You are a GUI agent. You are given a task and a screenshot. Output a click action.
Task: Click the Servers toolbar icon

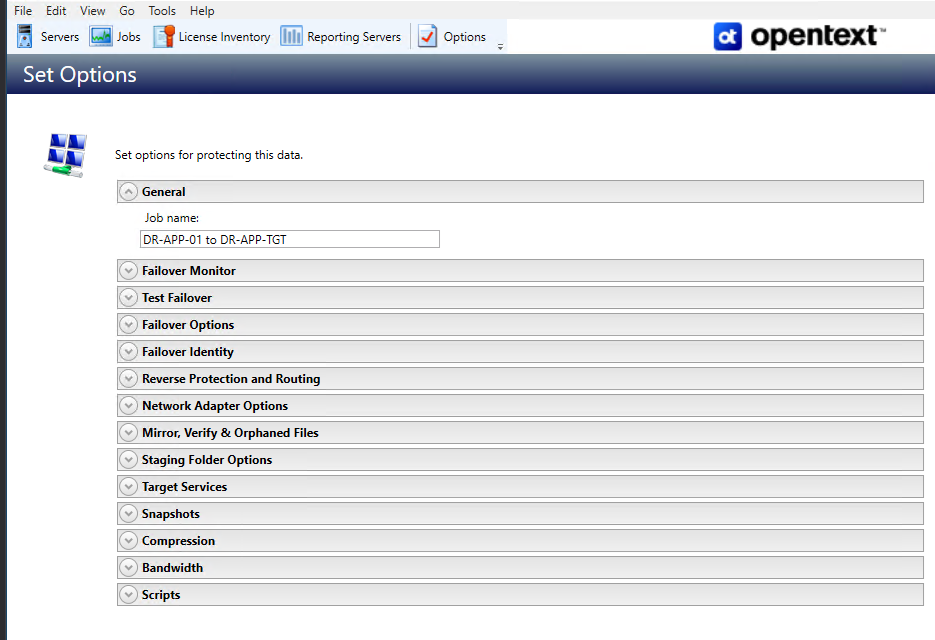click(25, 37)
